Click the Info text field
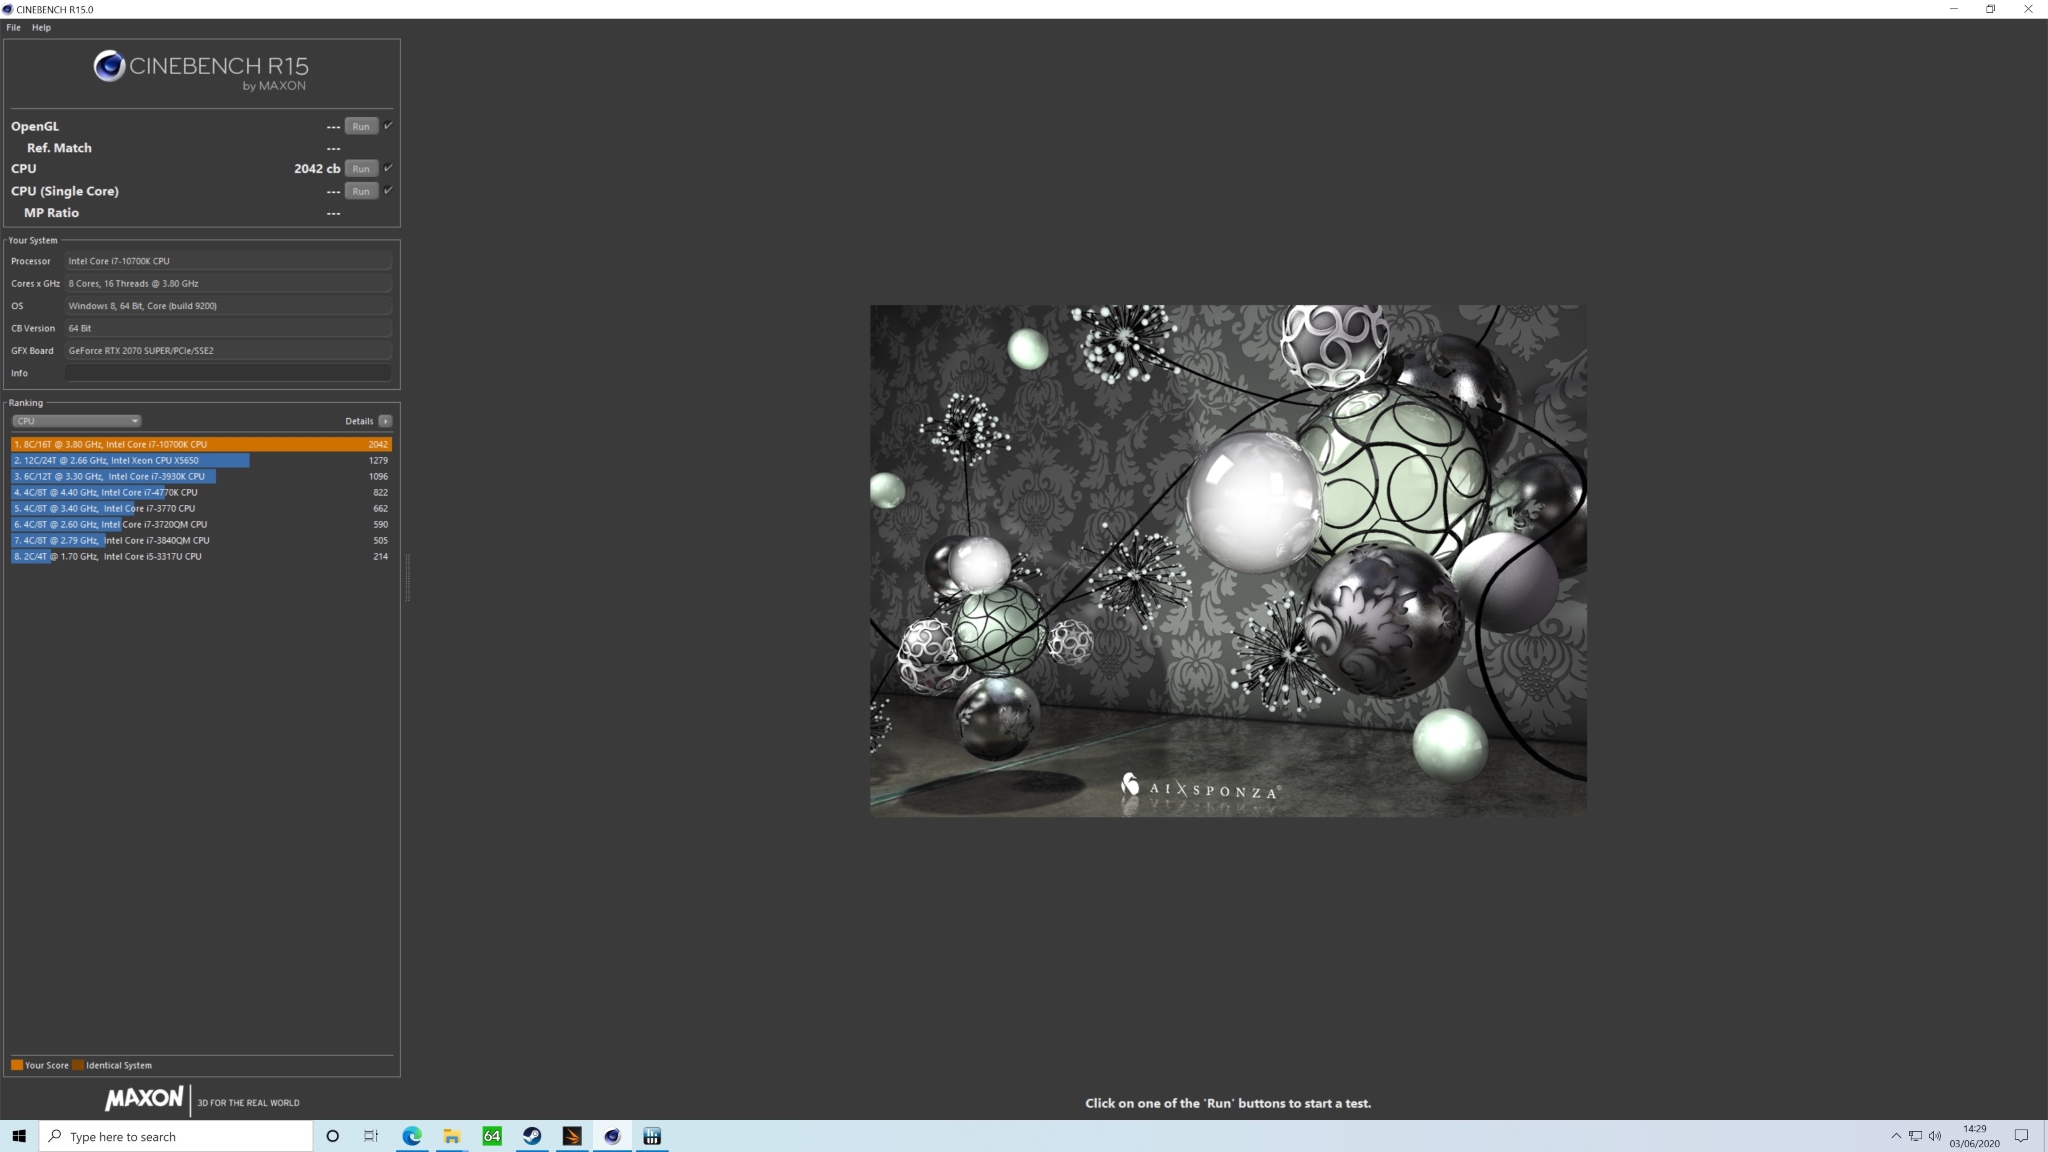The image size is (2048, 1152). click(228, 373)
